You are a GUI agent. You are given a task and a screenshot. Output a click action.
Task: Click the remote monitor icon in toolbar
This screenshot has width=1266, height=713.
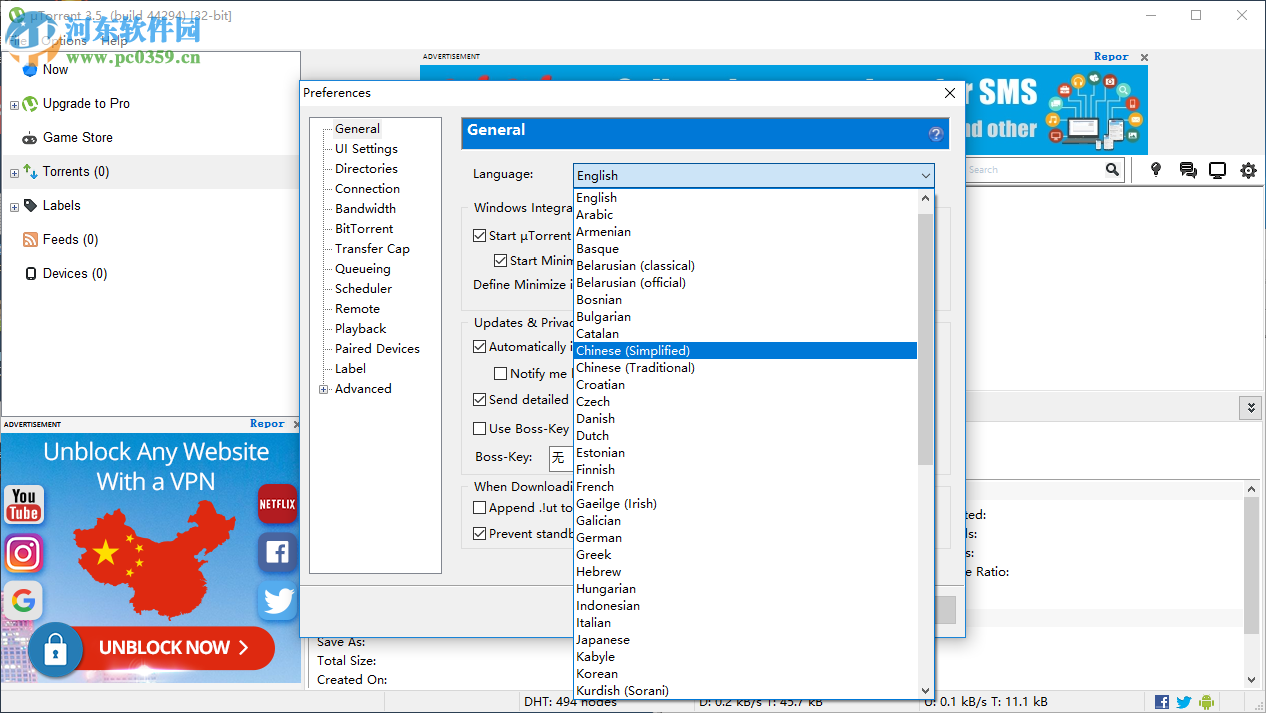point(1217,170)
